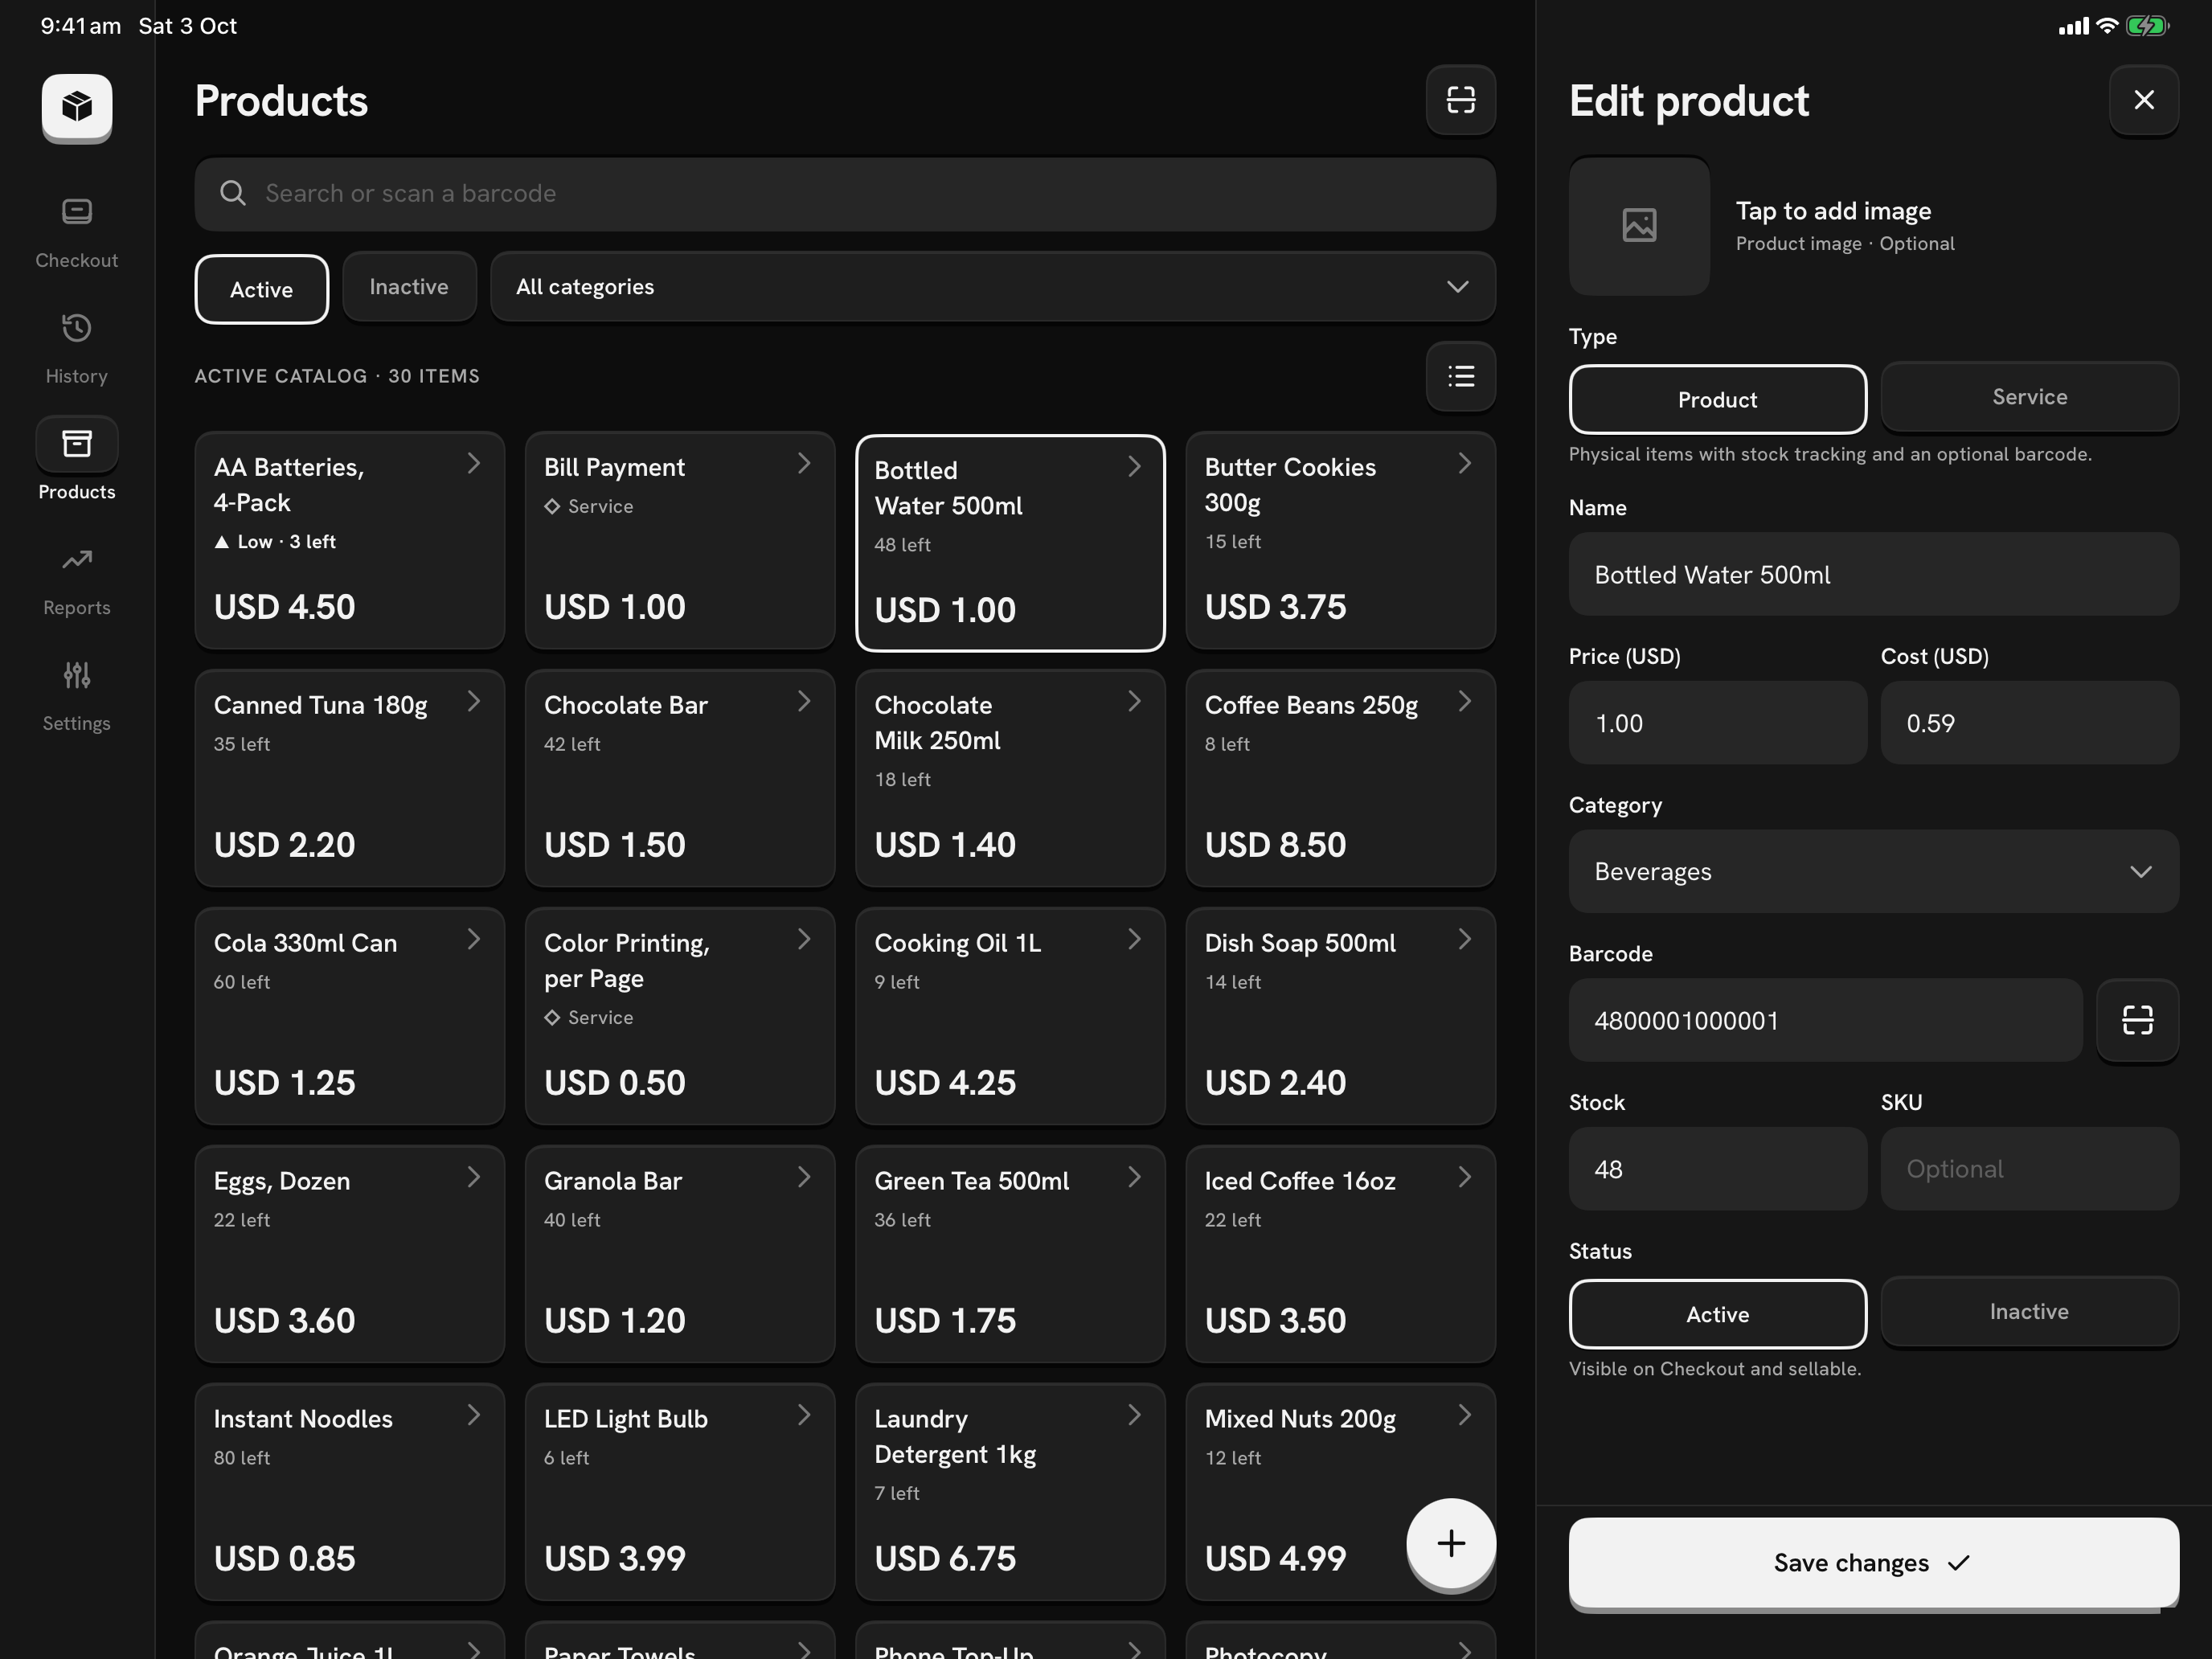Tap the product image placeholder
The width and height of the screenshot is (2212, 1659).
tap(1639, 225)
